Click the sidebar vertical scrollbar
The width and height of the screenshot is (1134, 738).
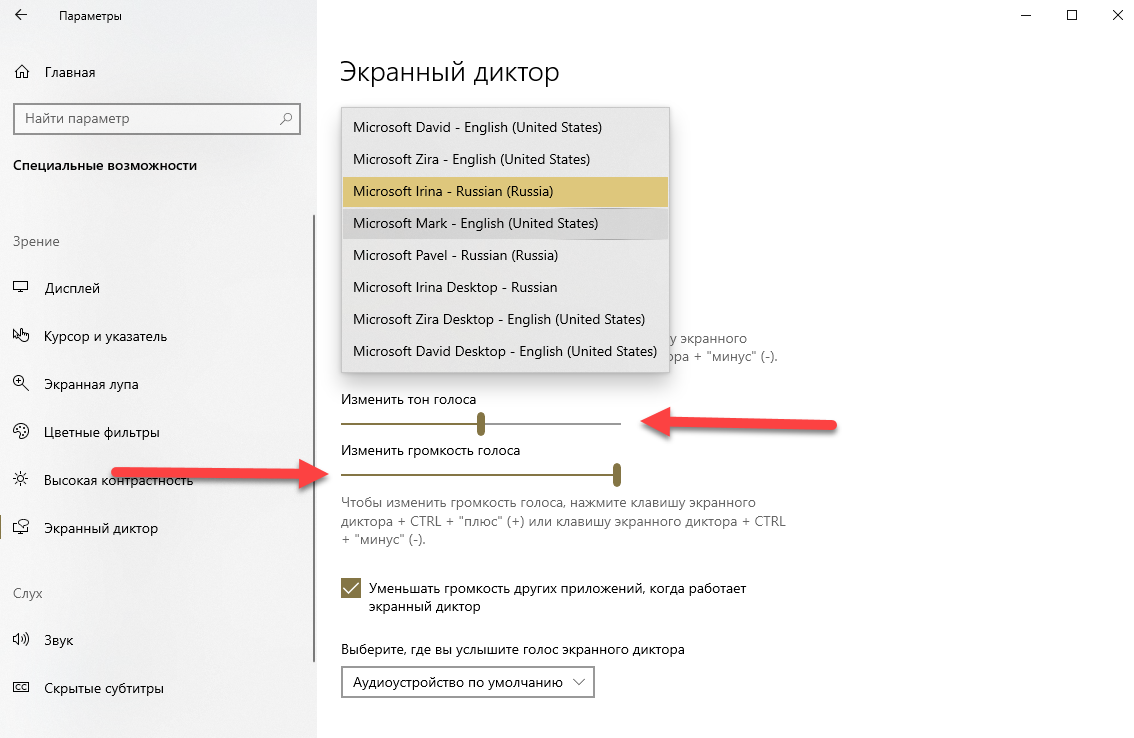point(314,438)
